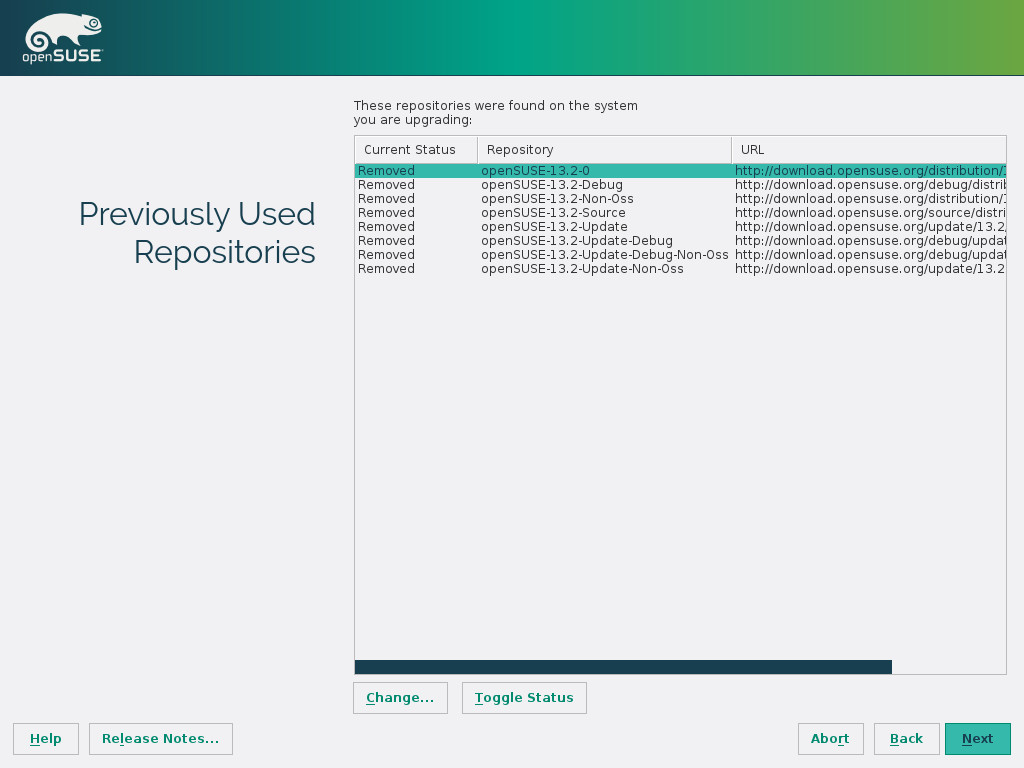
Task: Pick the openSUSE-13.2-Update-Debug-Non-Oss row
Action: click(x=604, y=255)
